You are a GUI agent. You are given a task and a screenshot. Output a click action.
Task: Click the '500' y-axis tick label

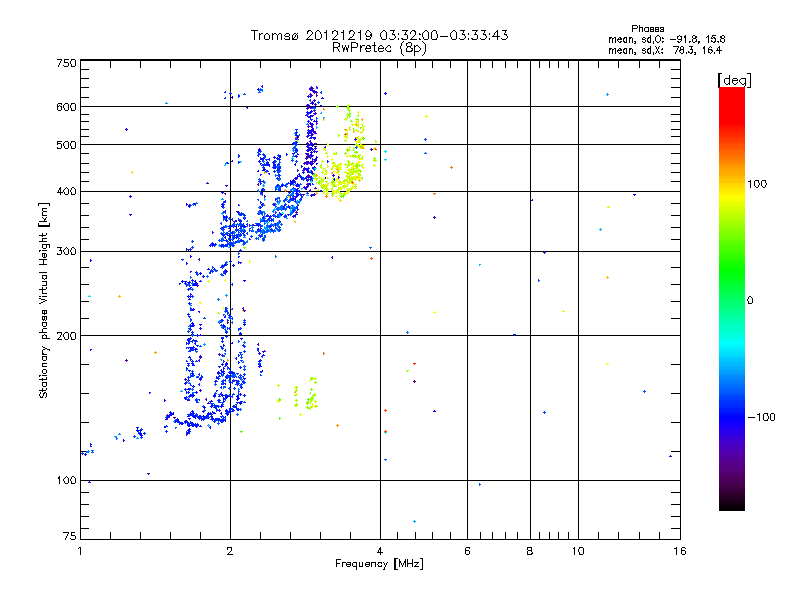pyautogui.click(x=66, y=145)
